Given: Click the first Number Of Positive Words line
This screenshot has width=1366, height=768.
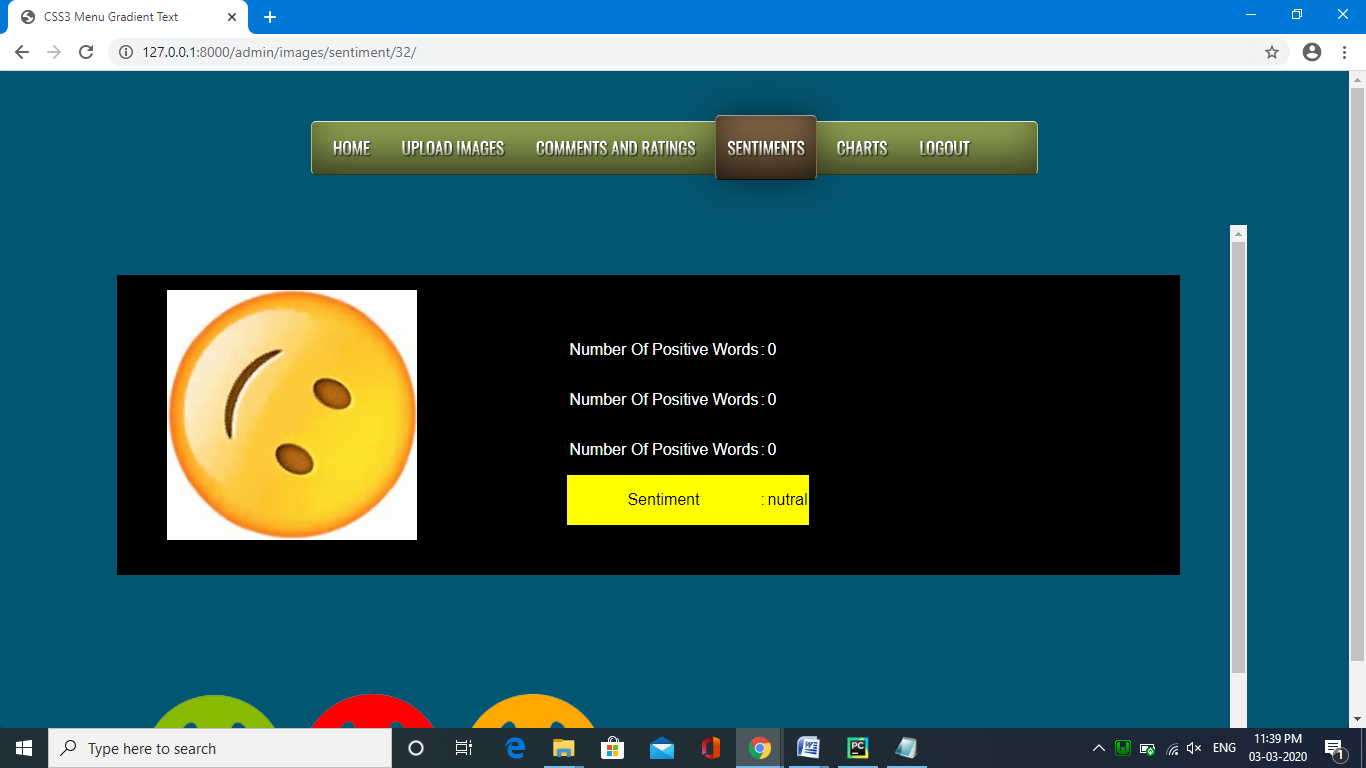Looking at the screenshot, I should click(673, 349).
